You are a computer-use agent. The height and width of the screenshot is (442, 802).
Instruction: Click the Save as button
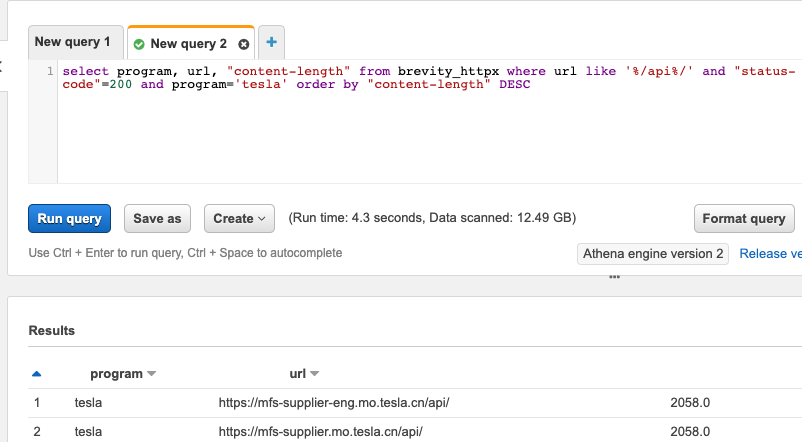157,218
